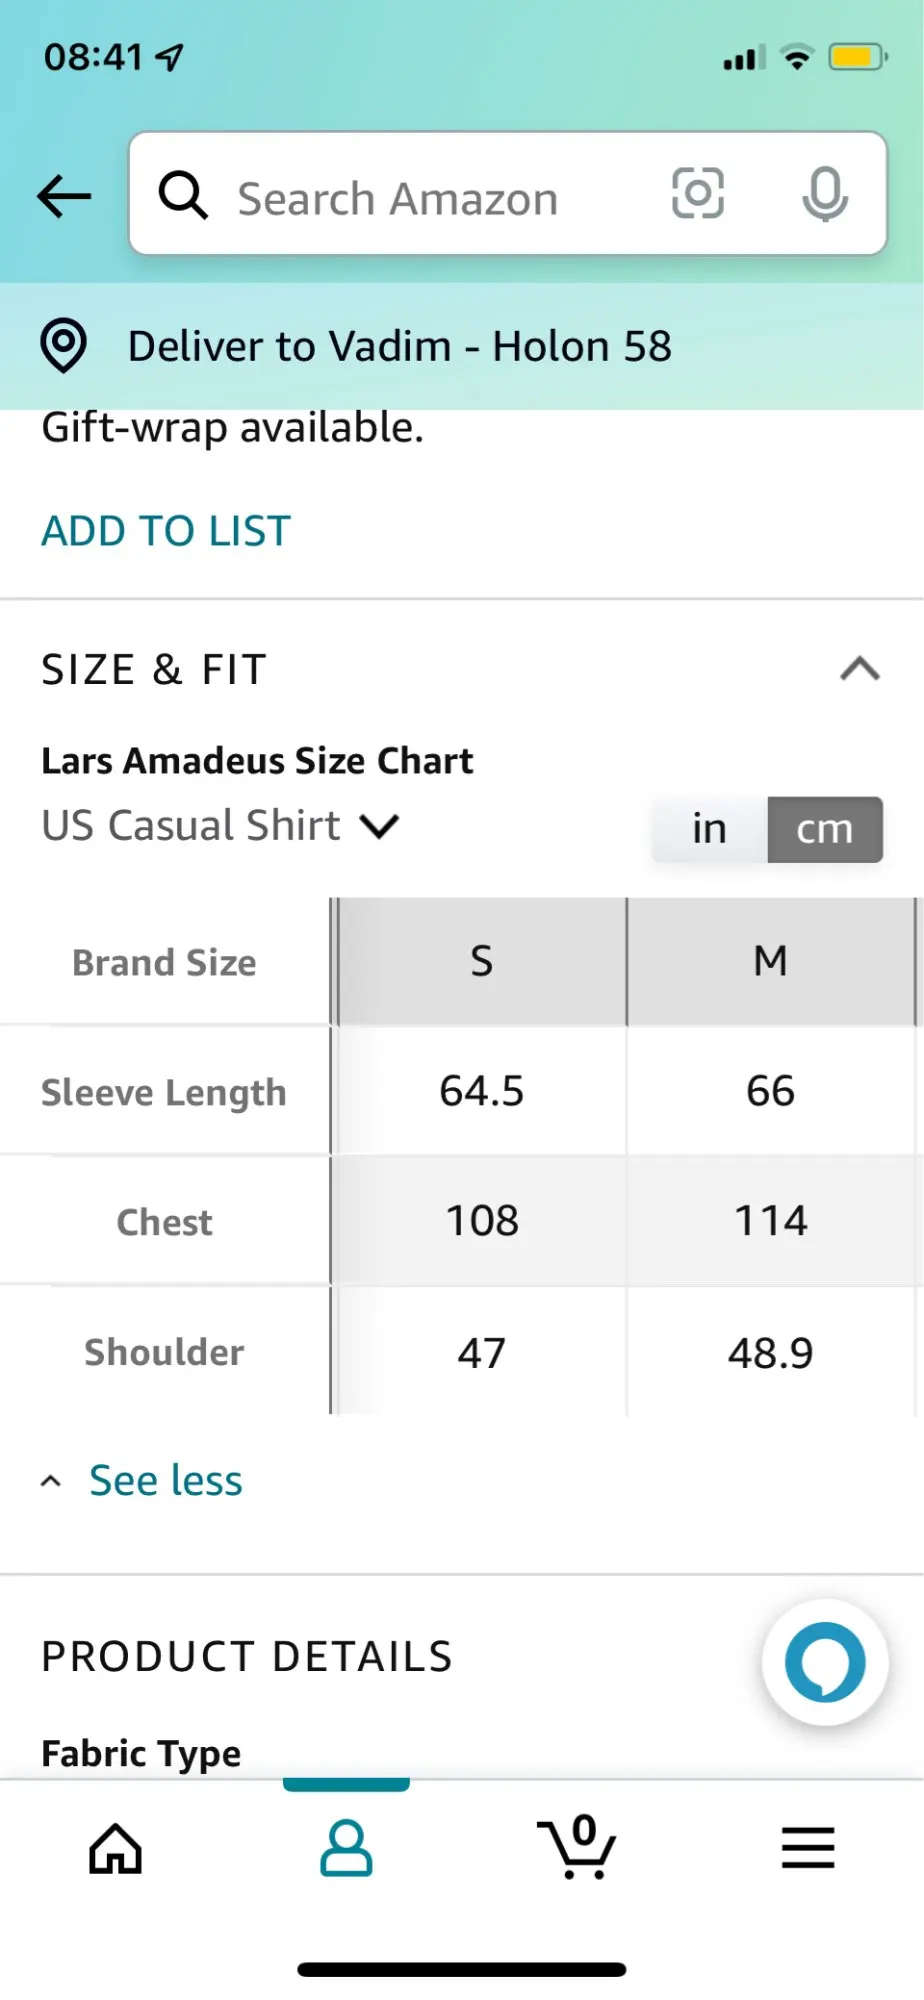This screenshot has width=924, height=2000.
Task: Select the S size column header
Action: click(x=482, y=961)
